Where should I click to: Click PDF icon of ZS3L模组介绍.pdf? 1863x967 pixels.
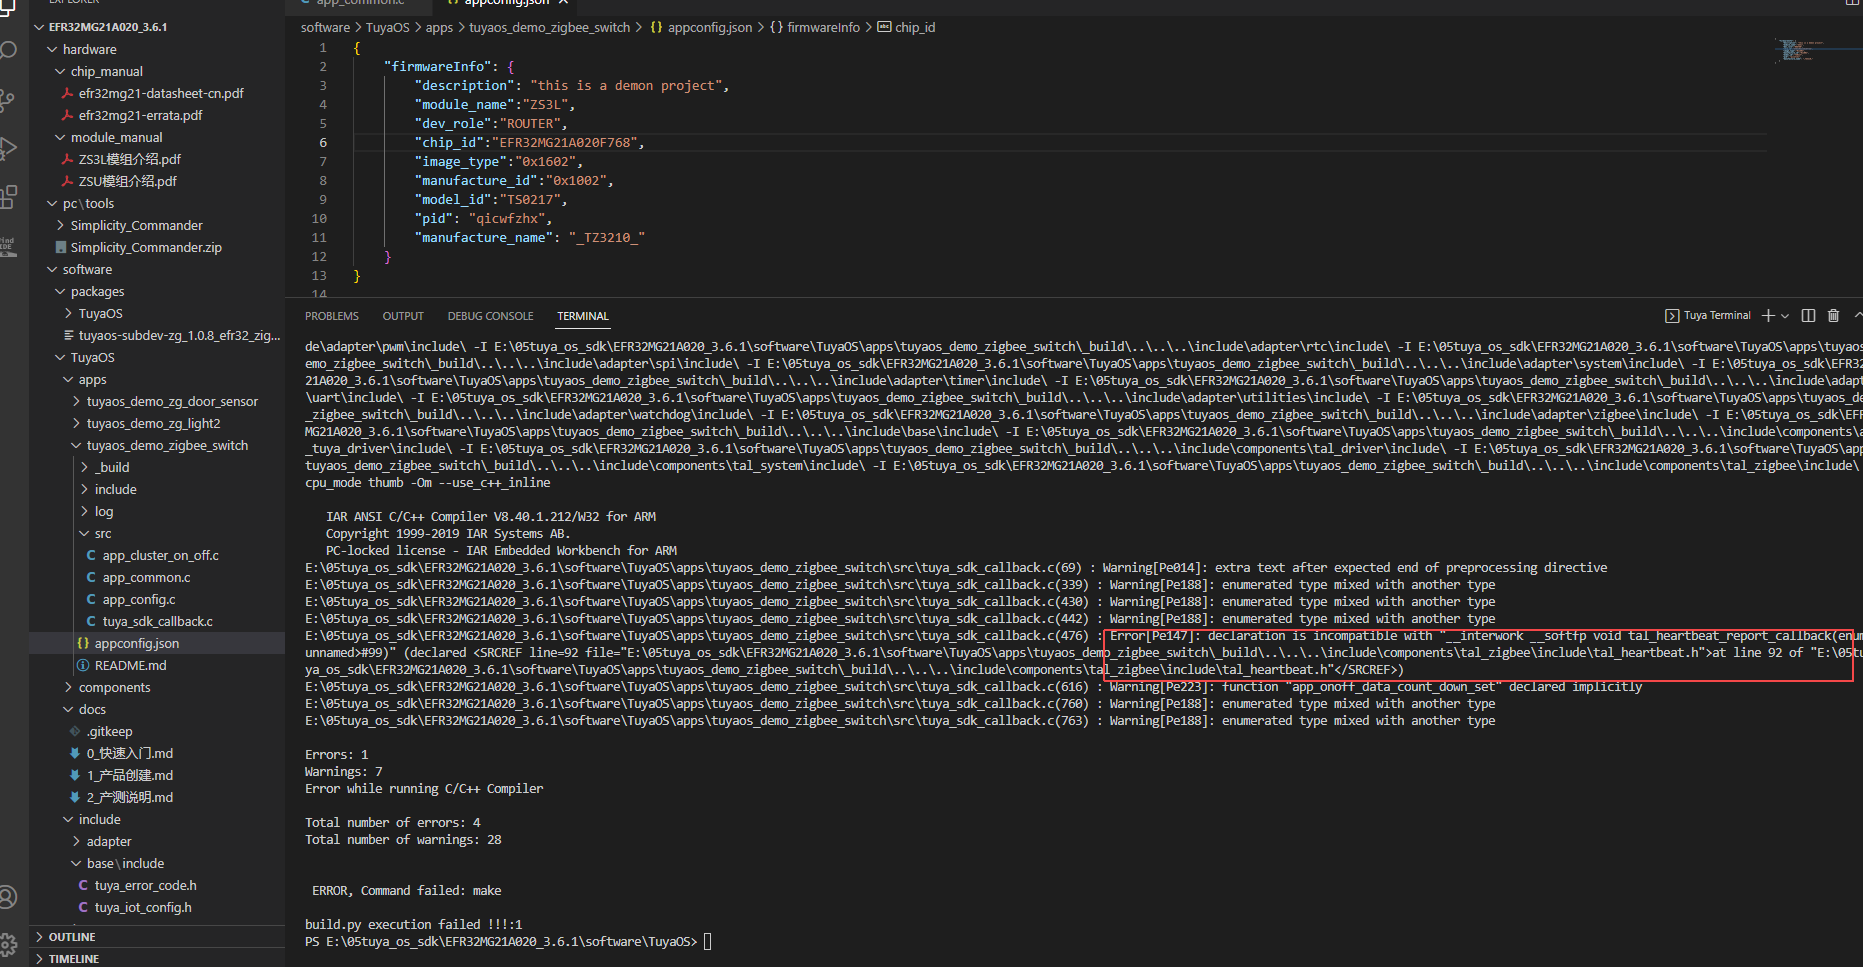[68, 159]
